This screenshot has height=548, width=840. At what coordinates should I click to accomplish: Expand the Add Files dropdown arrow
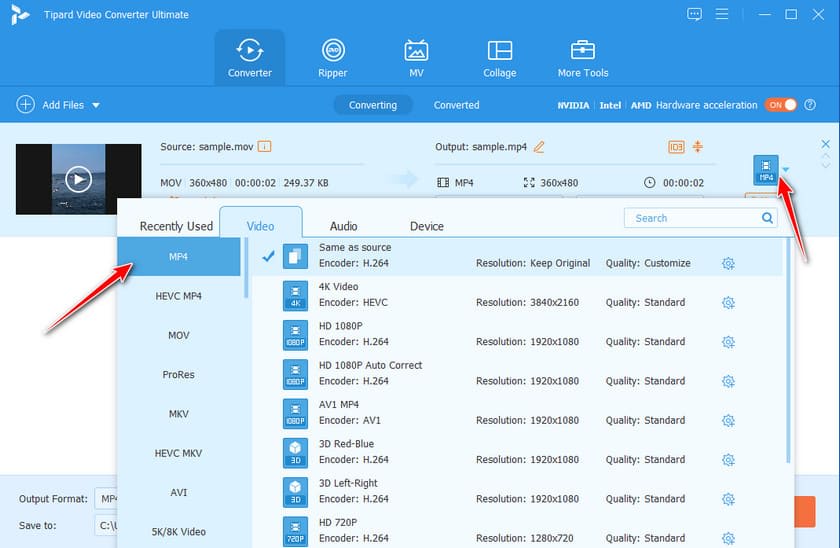(x=96, y=105)
